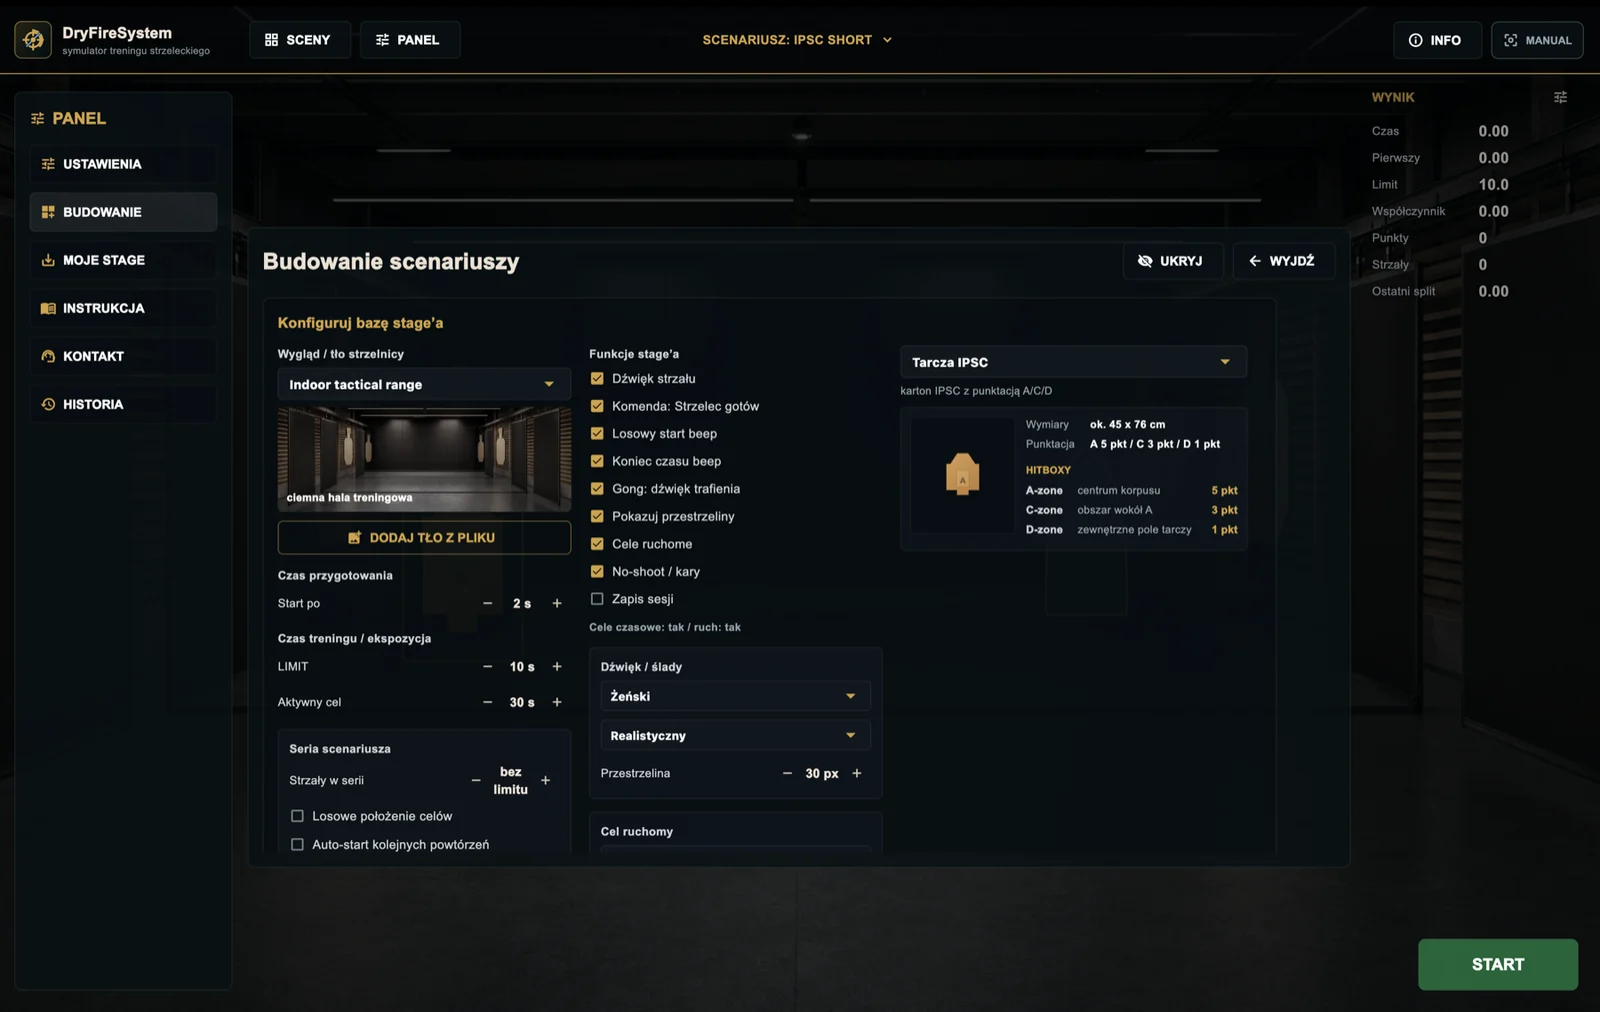This screenshot has width=1600, height=1012.
Task: Increase Przestrzelina size with plus icon
Action: click(857, 773)
